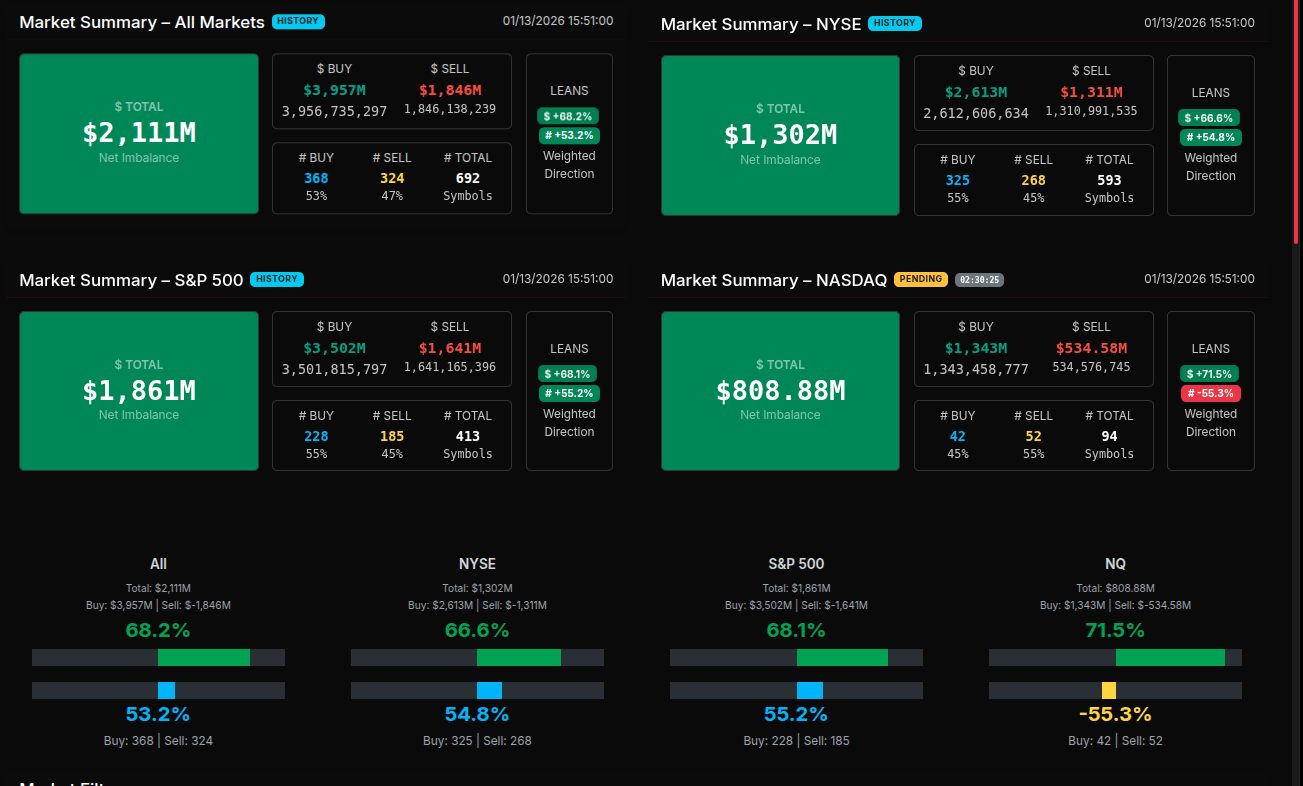Click the NYSE $1,302M Net Imbalance tile
This screenshot has width=1303, height=786.
click(780, 135)
